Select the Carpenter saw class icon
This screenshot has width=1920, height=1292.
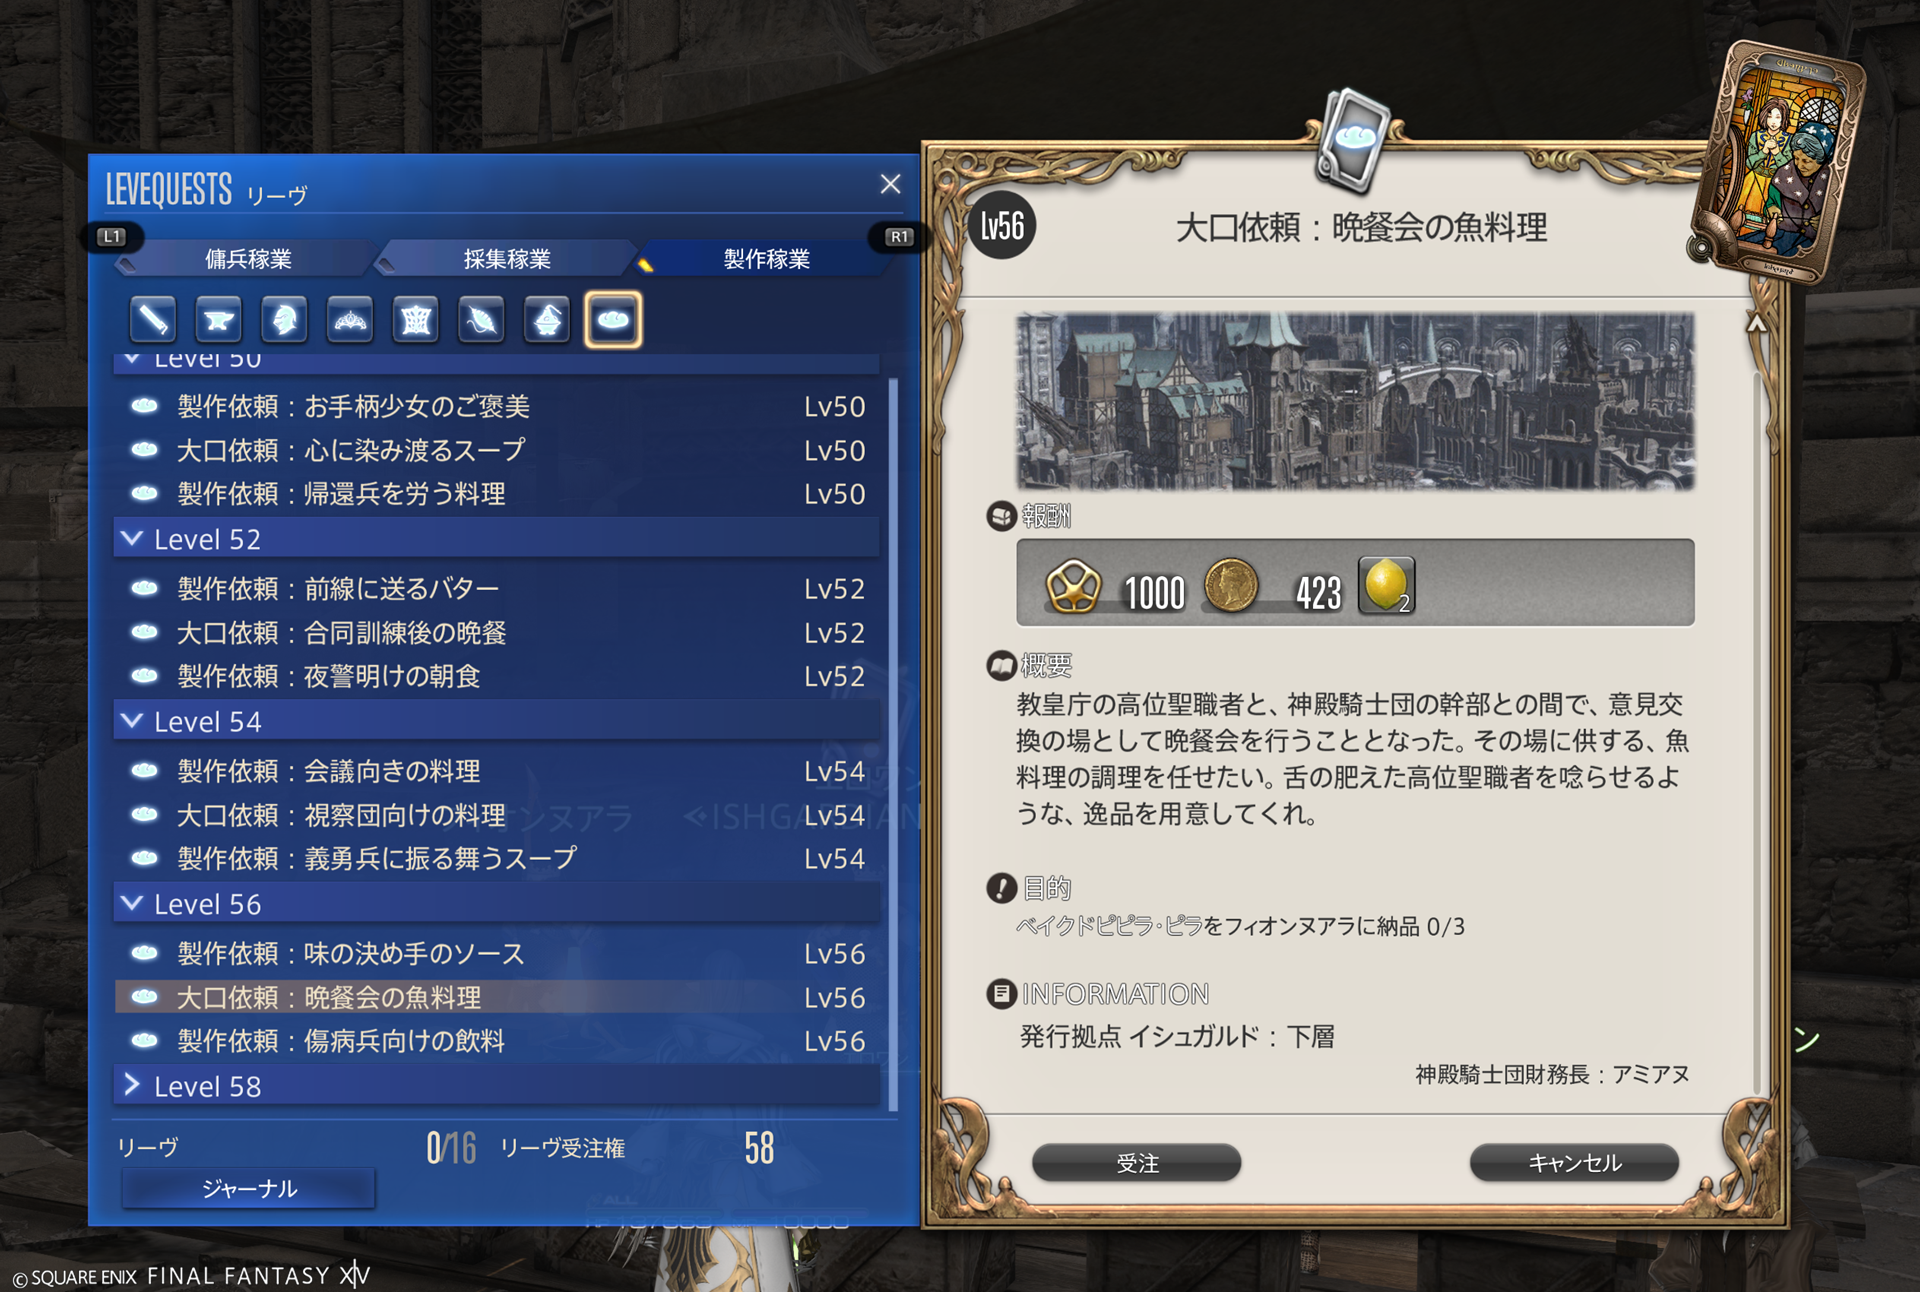(x=153, y=320)
